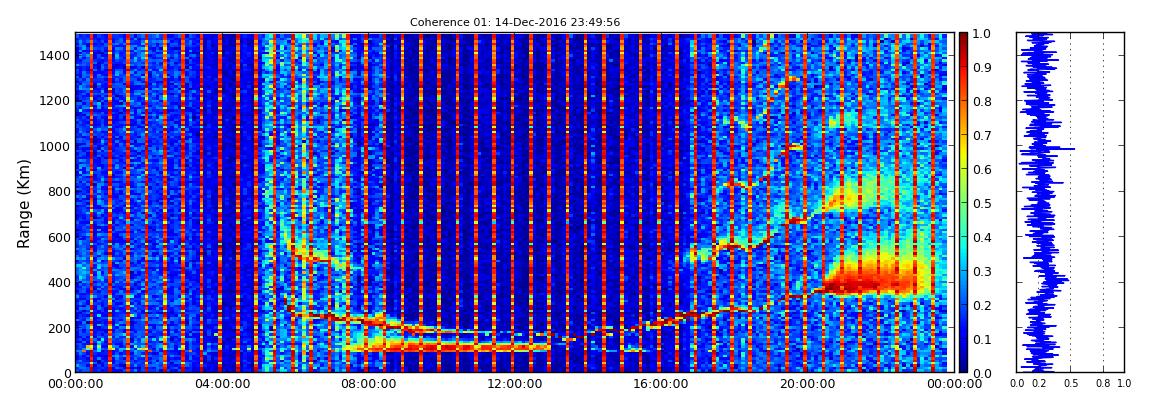Screen dimensions: 1150x407
Task: Click the 600 tick label on the range axis
Action: (60, 238)
